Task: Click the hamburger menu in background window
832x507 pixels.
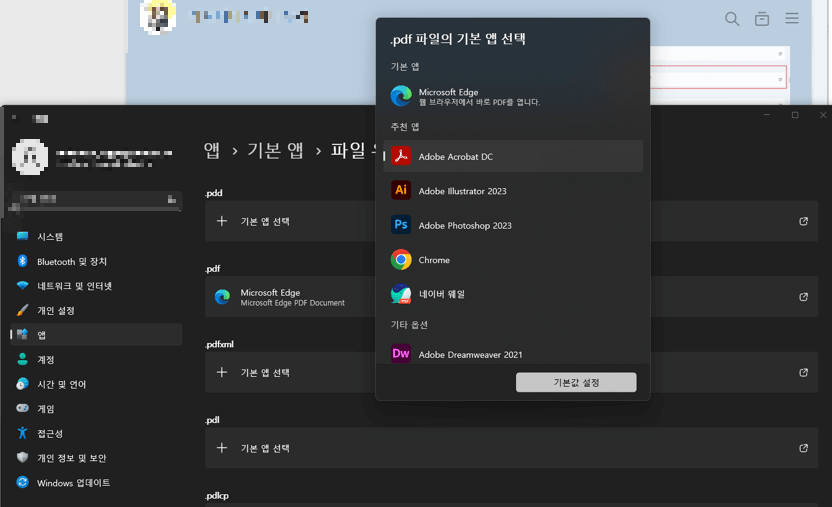Action: click(792, 19)
